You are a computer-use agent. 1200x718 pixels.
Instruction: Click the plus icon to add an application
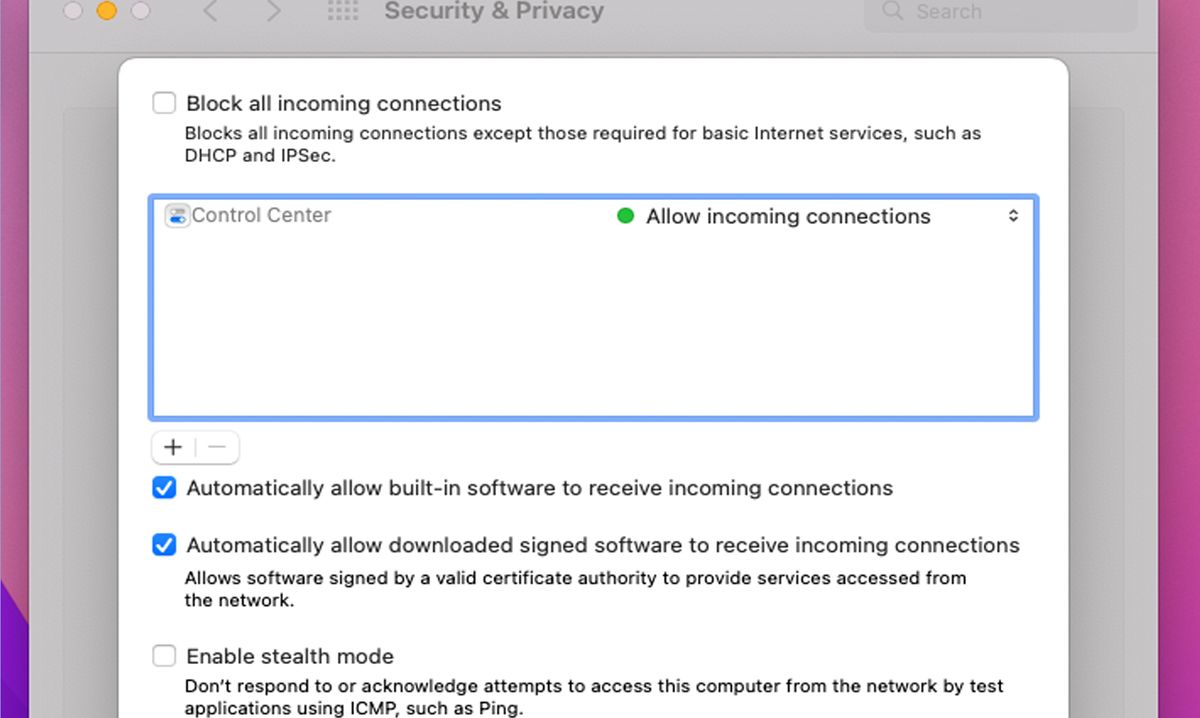tap(172, 447)
